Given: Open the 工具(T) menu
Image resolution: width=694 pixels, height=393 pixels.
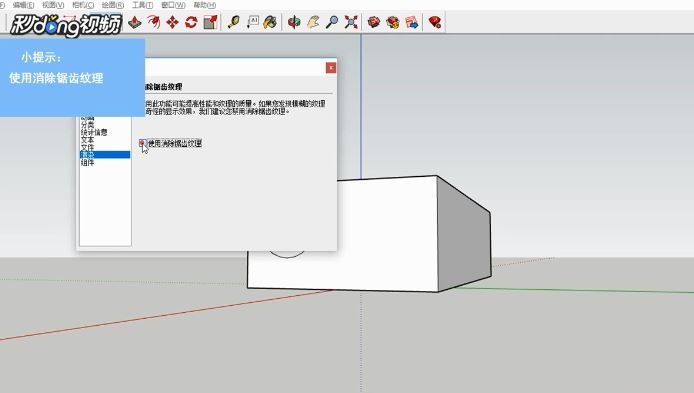Looking at the screenshot, I should tap(143, 5).
